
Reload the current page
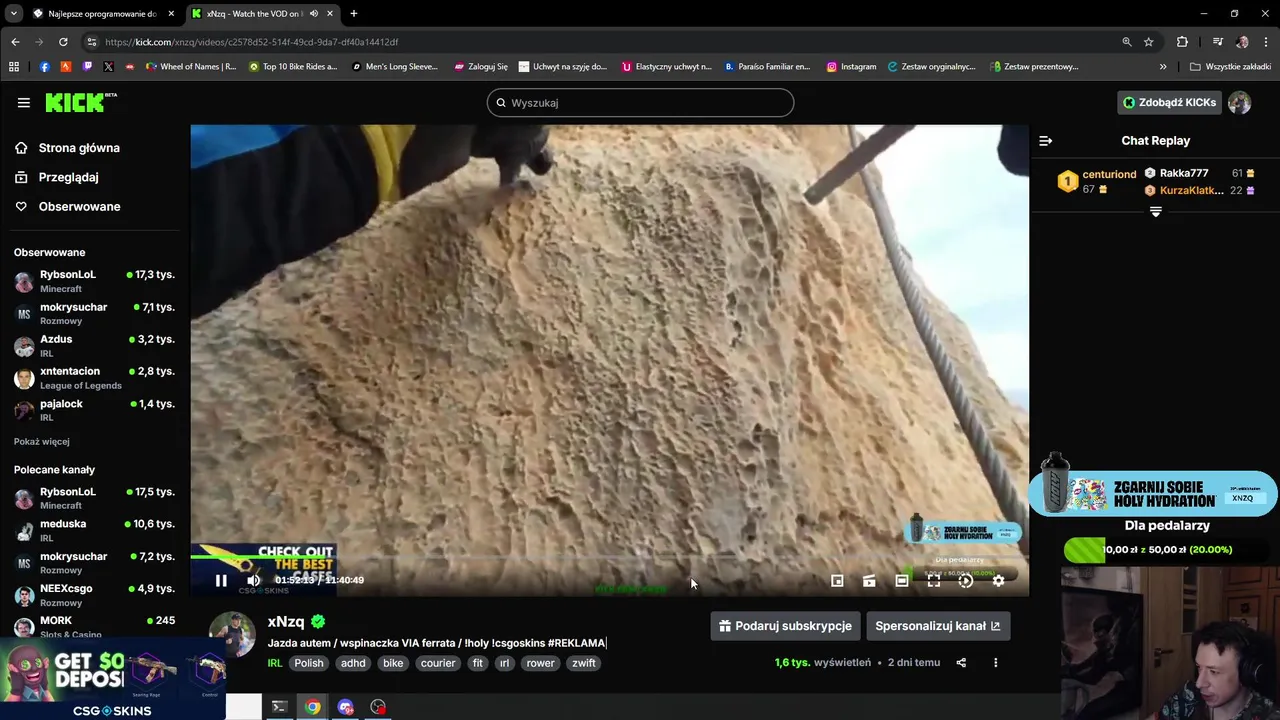[63, 42]
